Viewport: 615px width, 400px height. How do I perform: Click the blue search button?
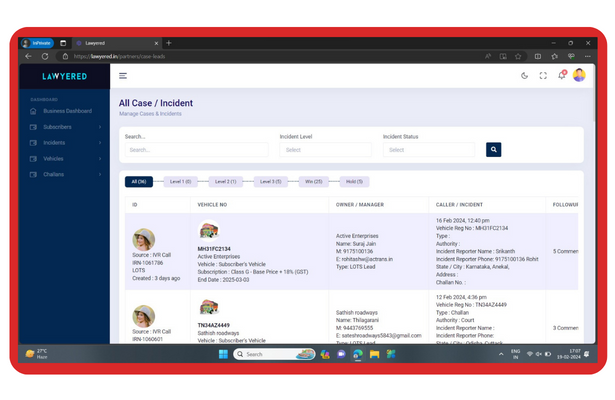pos(493,150)
